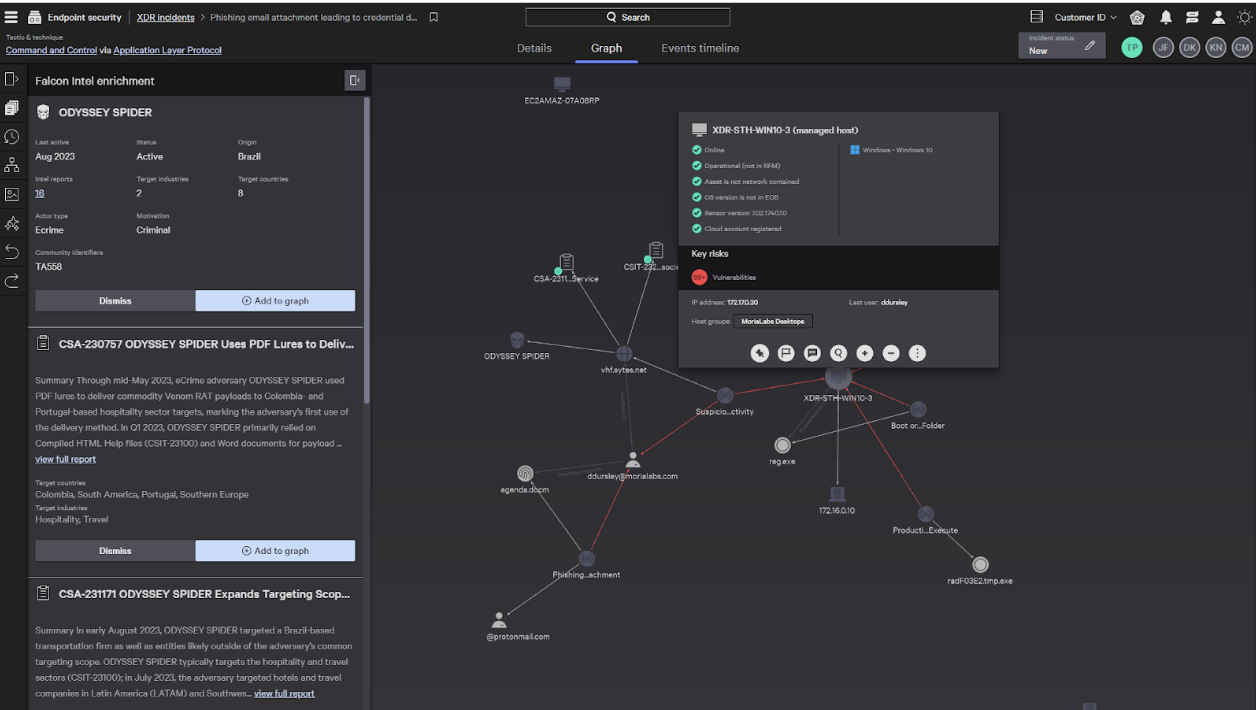Click the Endpoint security module icon

click(x=35, y=17)
